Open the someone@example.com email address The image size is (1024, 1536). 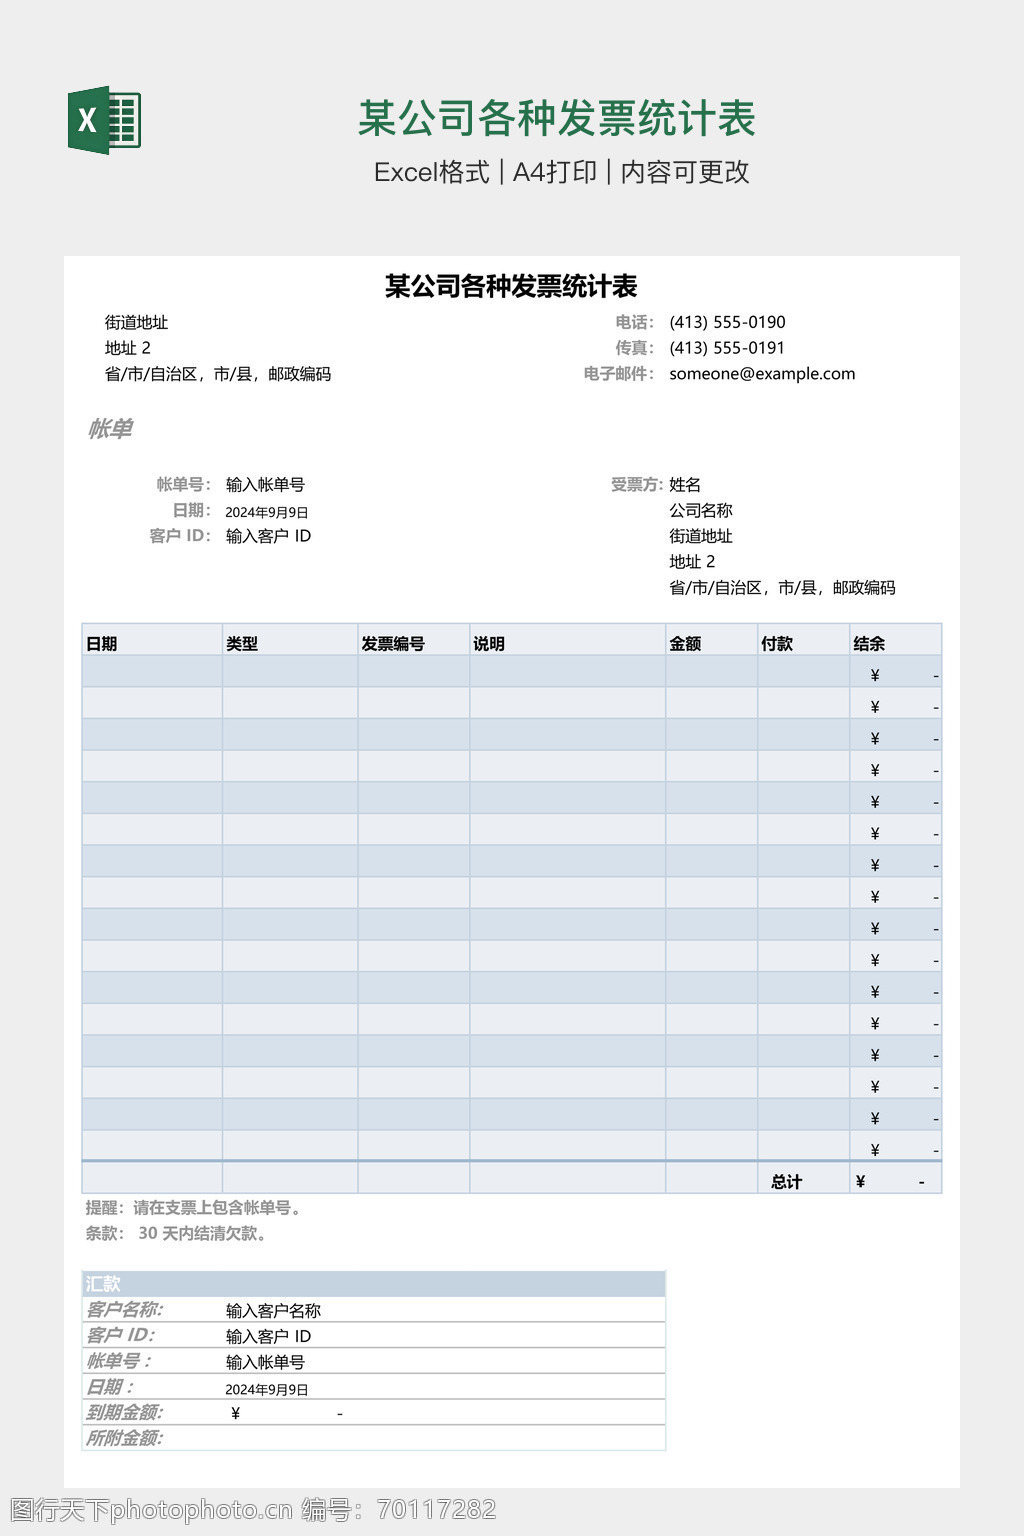pos(762,374)
